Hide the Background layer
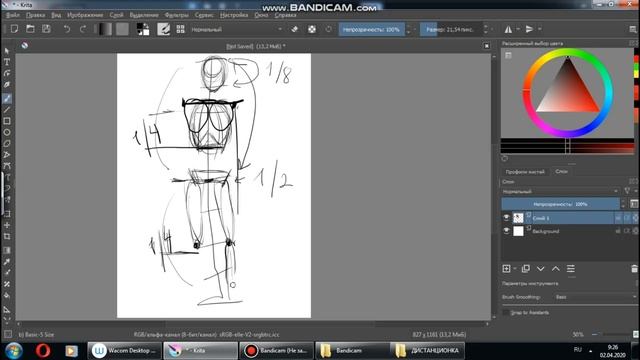 506,231
